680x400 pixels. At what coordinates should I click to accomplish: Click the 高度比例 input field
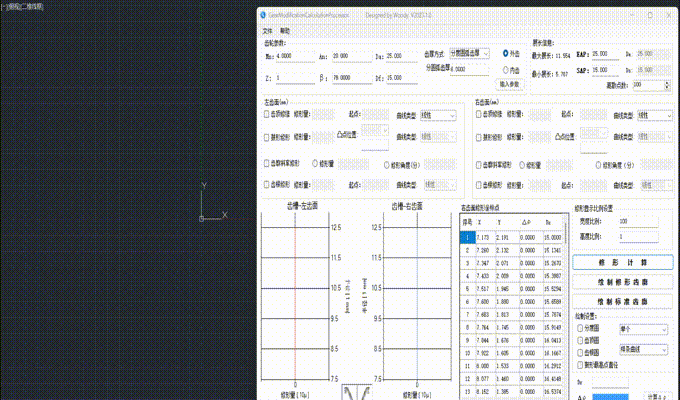tap(638, 237)
